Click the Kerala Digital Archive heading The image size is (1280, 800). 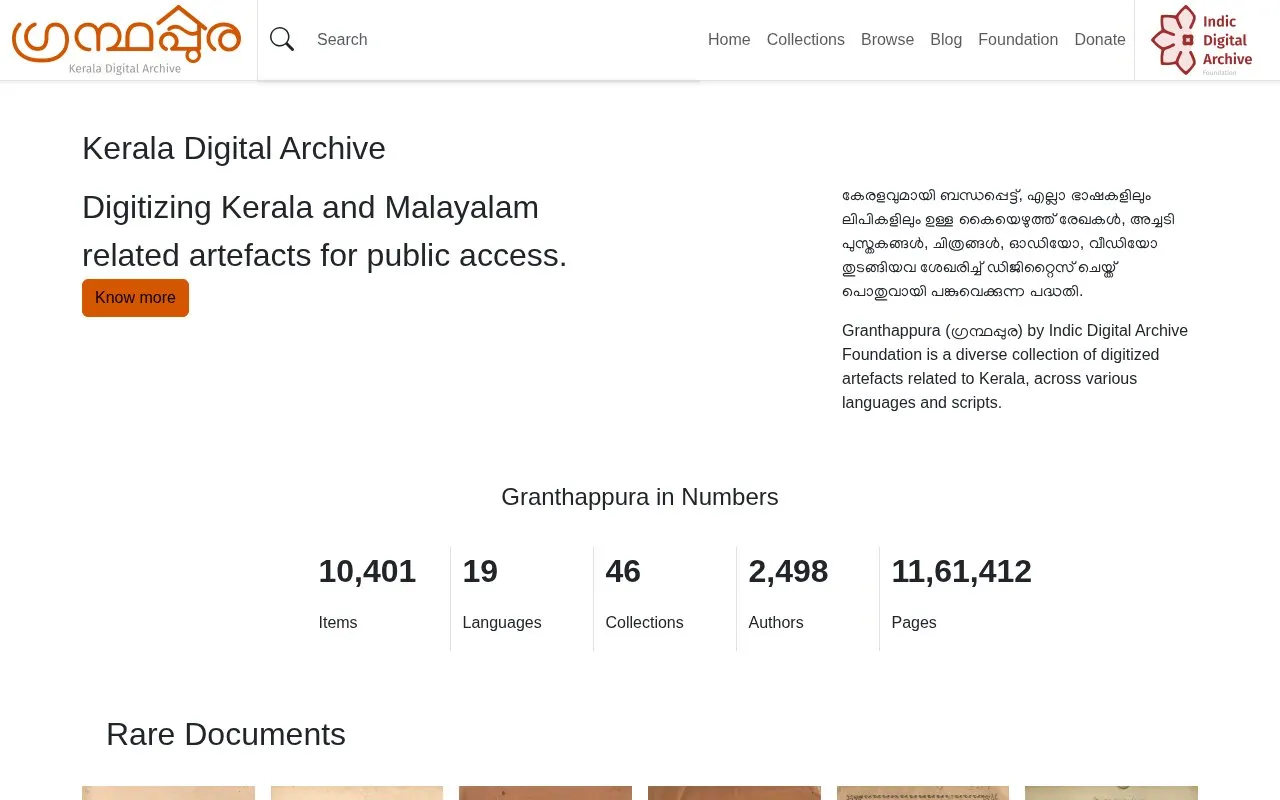pos(234,148)
